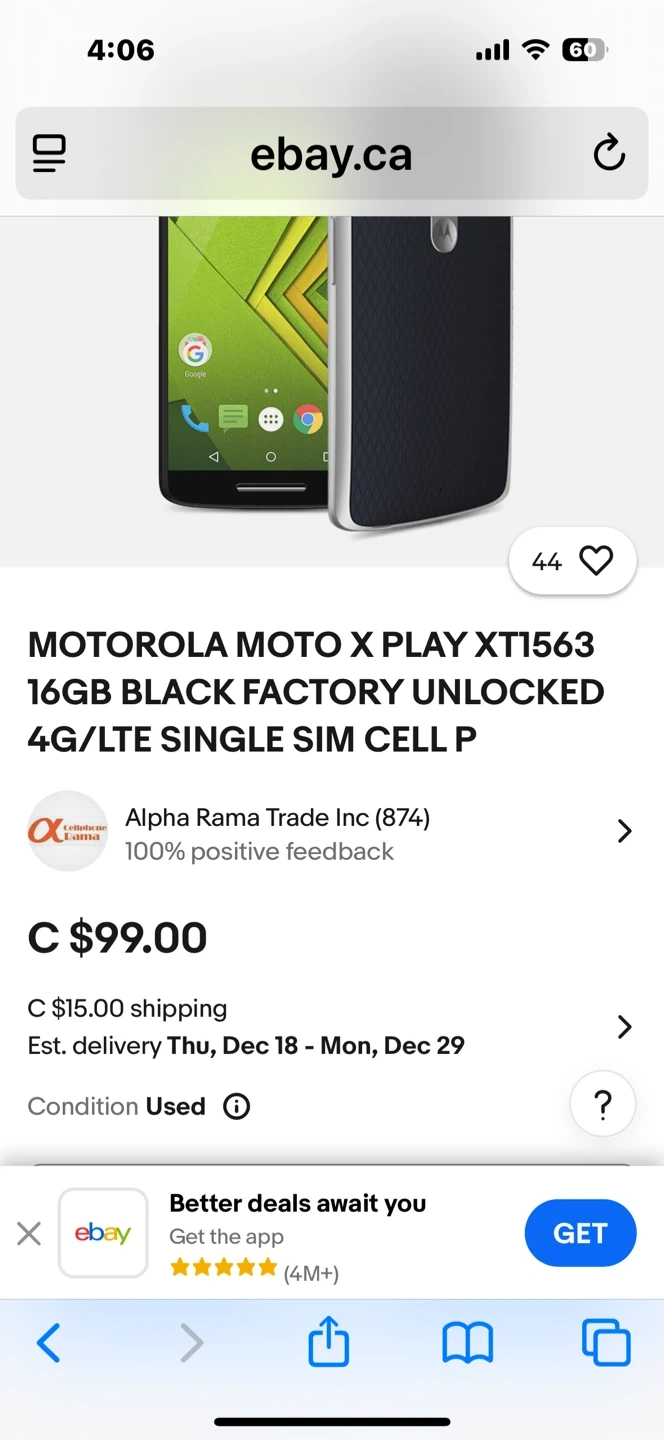Open the help question mark button
Screen dimensions: 664x1440
point(602,1105)
